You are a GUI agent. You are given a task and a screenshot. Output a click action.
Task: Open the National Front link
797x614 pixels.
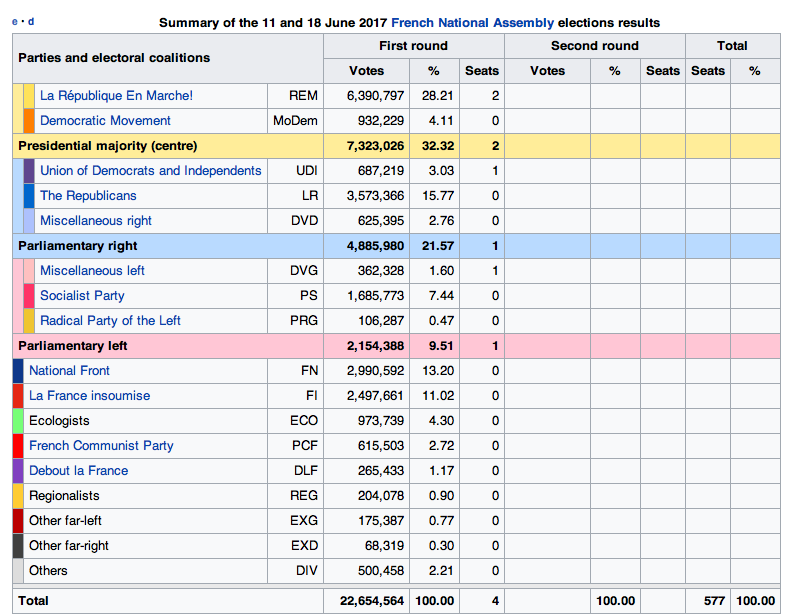(69, 371)
